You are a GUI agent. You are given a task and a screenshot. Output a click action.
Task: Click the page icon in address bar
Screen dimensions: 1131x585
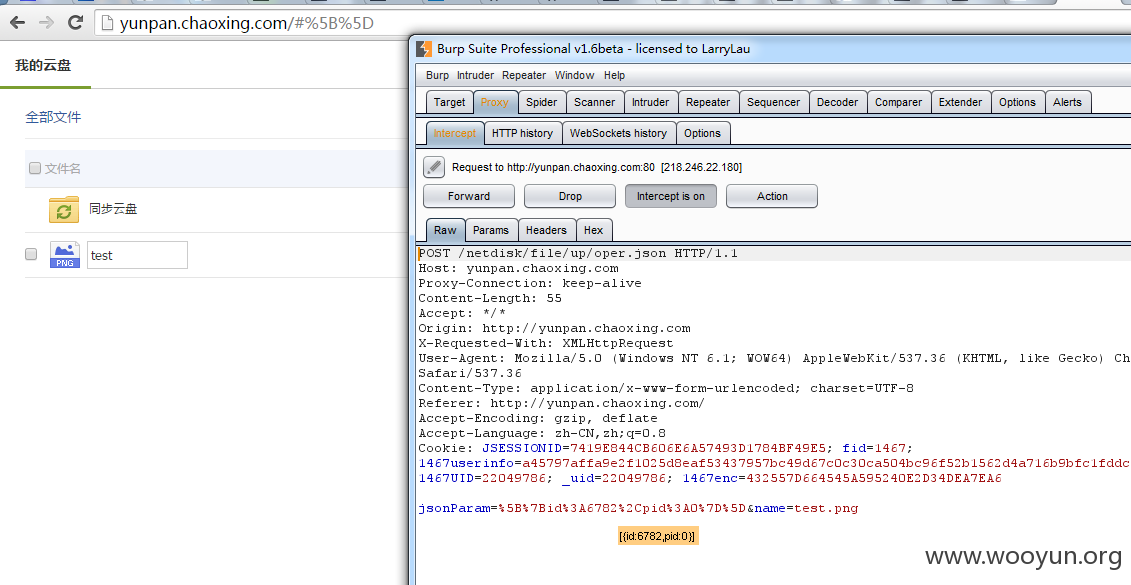(x=107, y=23)
